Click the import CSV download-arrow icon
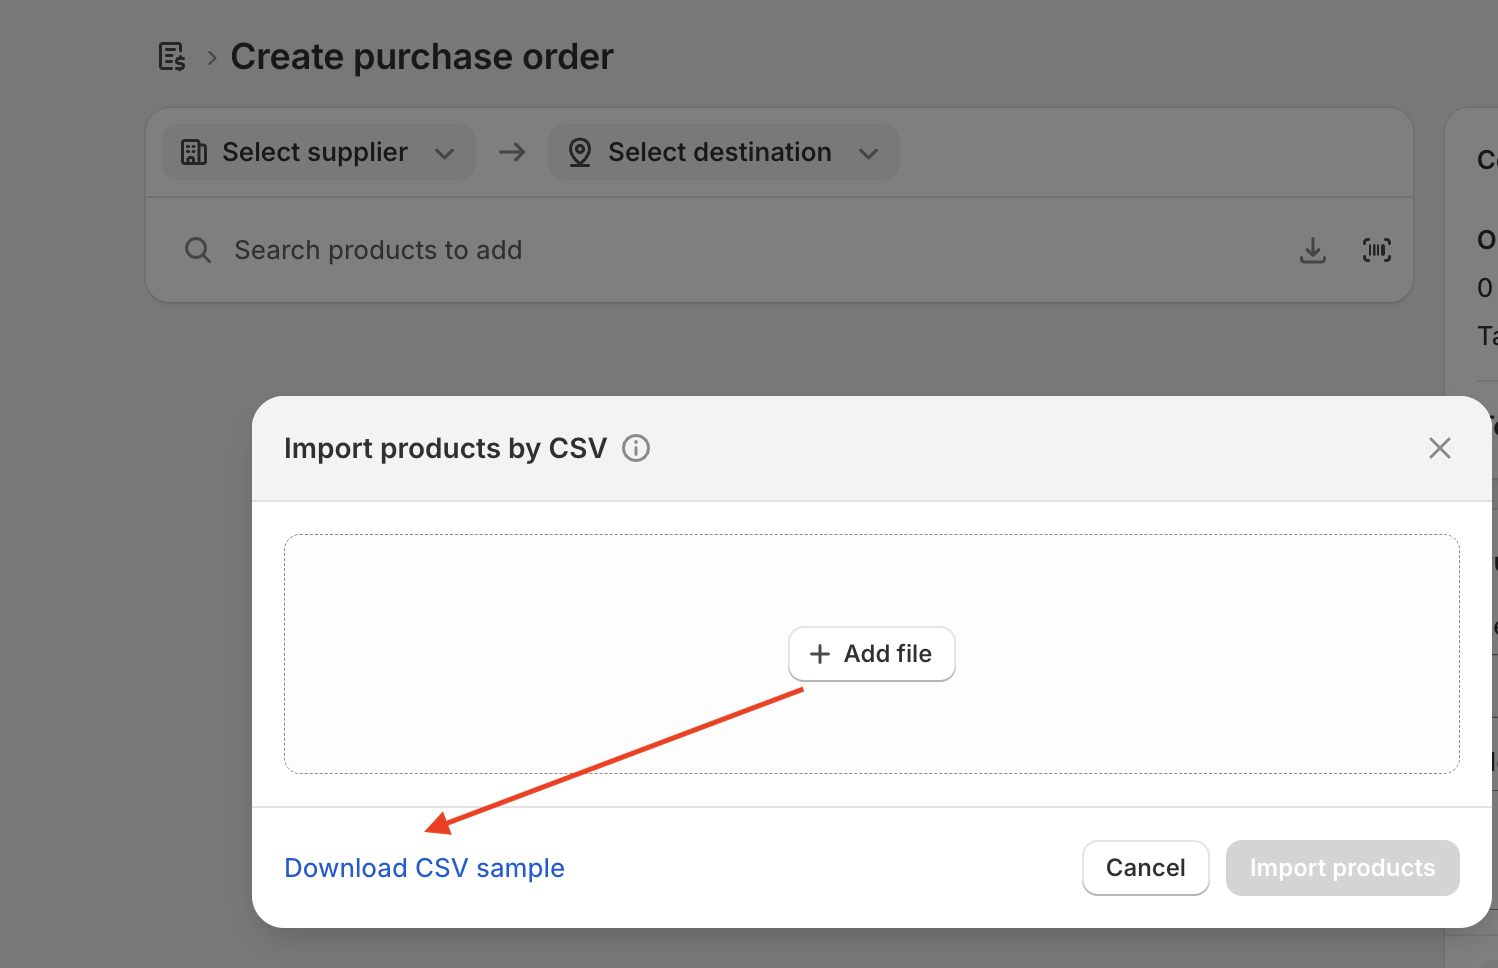1498x968 pixels. [x=1313, y=250]
